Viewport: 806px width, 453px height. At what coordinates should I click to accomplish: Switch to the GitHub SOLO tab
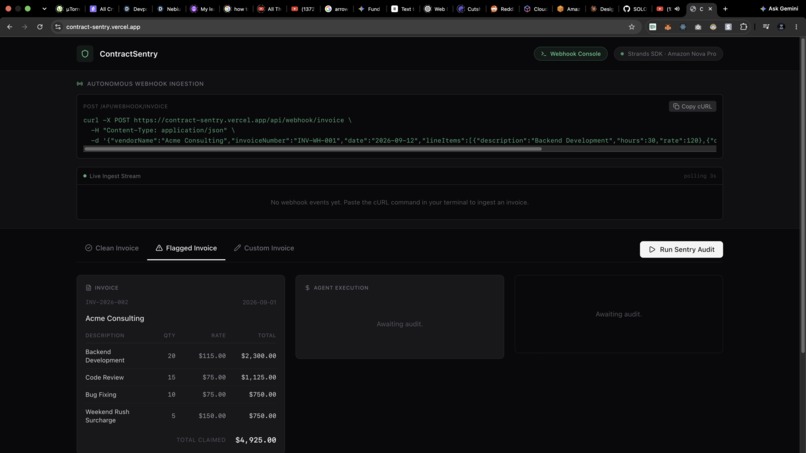pos(635,9)
